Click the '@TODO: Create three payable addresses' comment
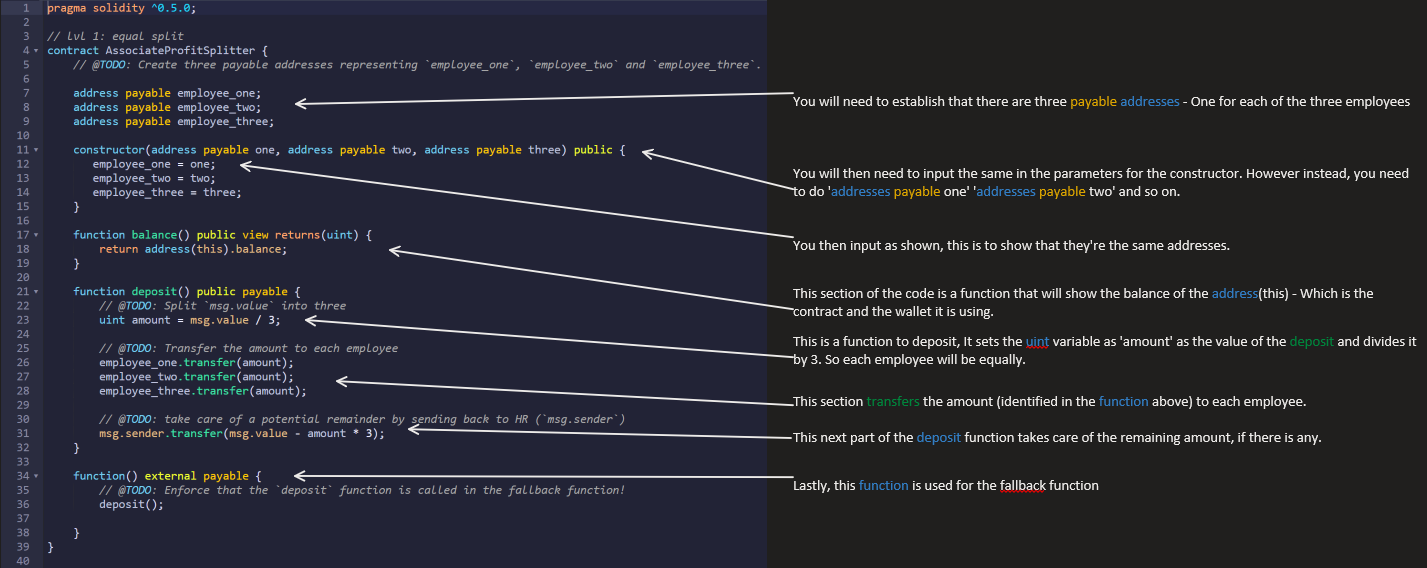The image size is (1427, 568). coord(417,65)
